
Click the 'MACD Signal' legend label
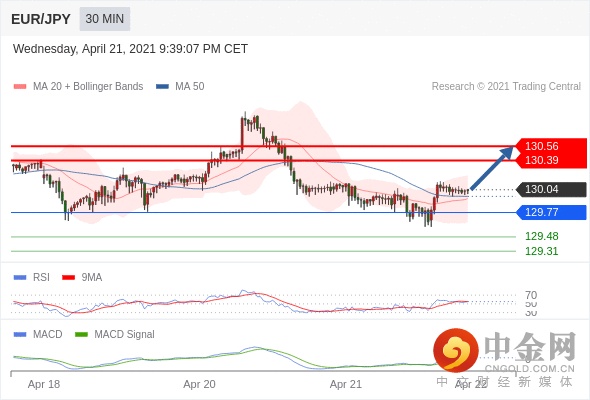pos(125,335)
